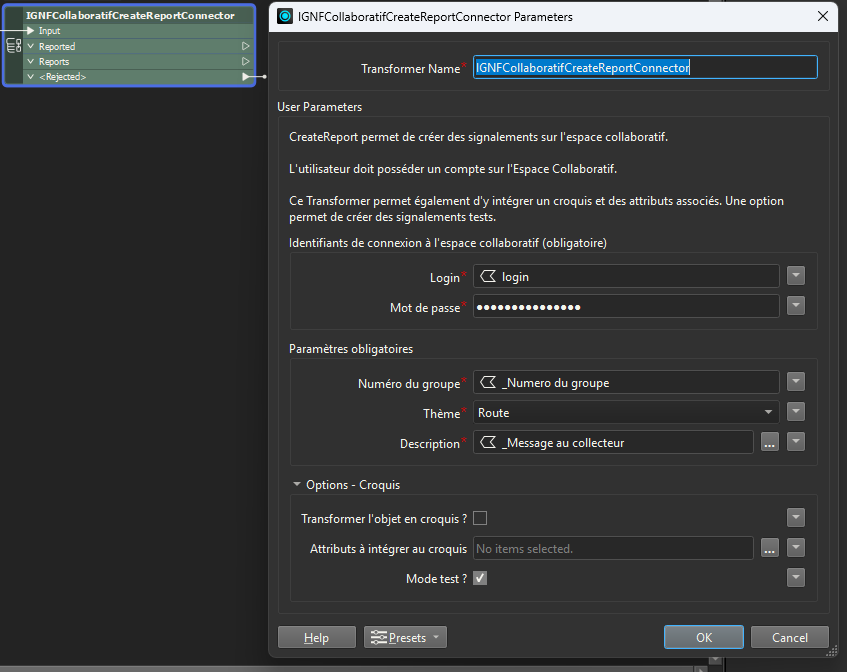
Task: Click the Input port arrow on transformer
Action: pos(31,31)
